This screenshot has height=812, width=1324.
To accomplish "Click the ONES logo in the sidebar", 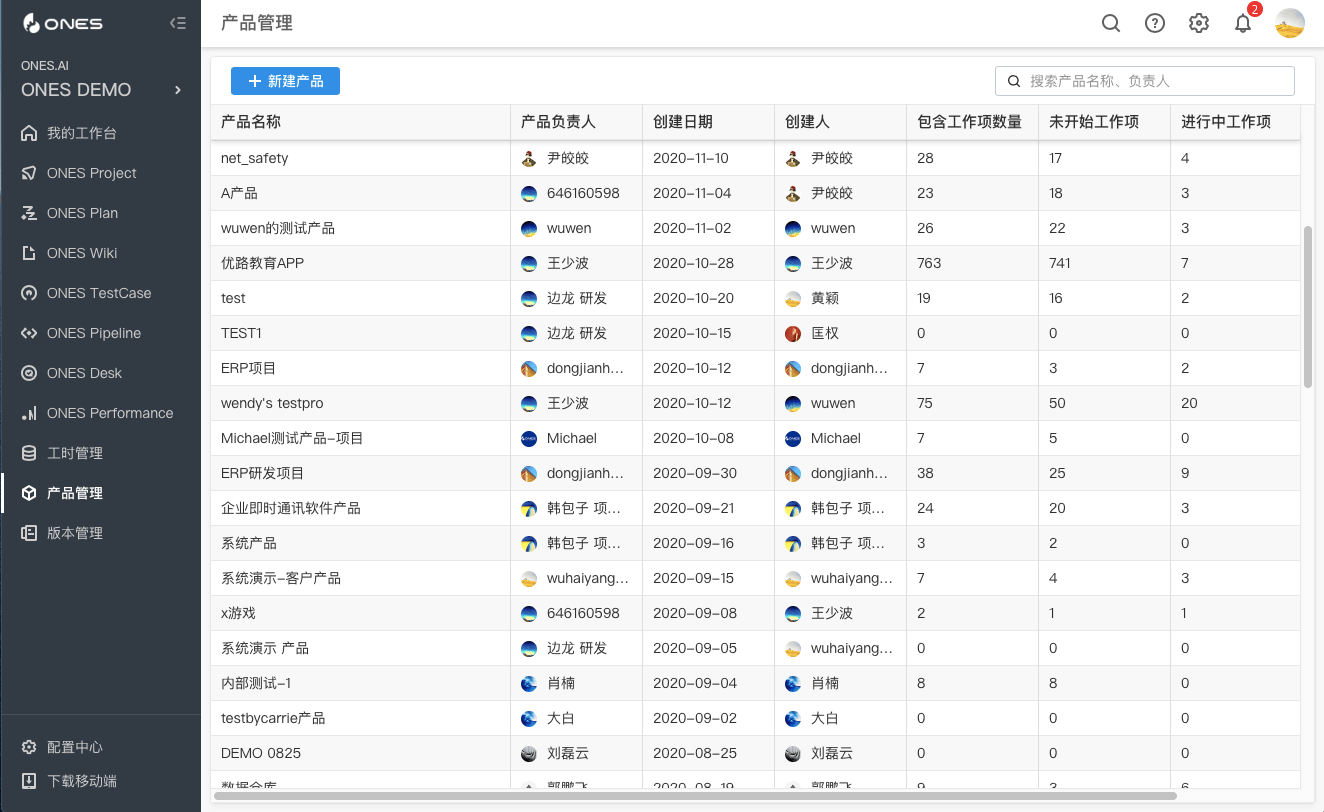I will pyautogui.click(x=62, y=23).
